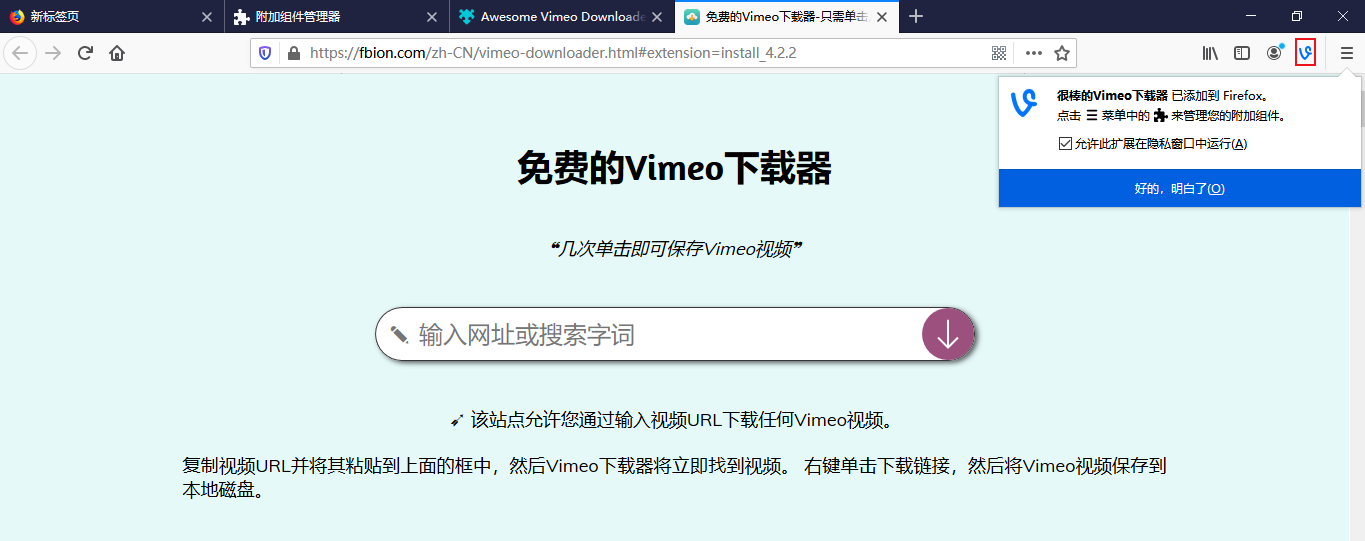Click the text 该站点允许您通过输入视频URL下载任何Vimeo视频
Image resolution: width=1365 pixels, height=541 pixels.
pos(682,420)
